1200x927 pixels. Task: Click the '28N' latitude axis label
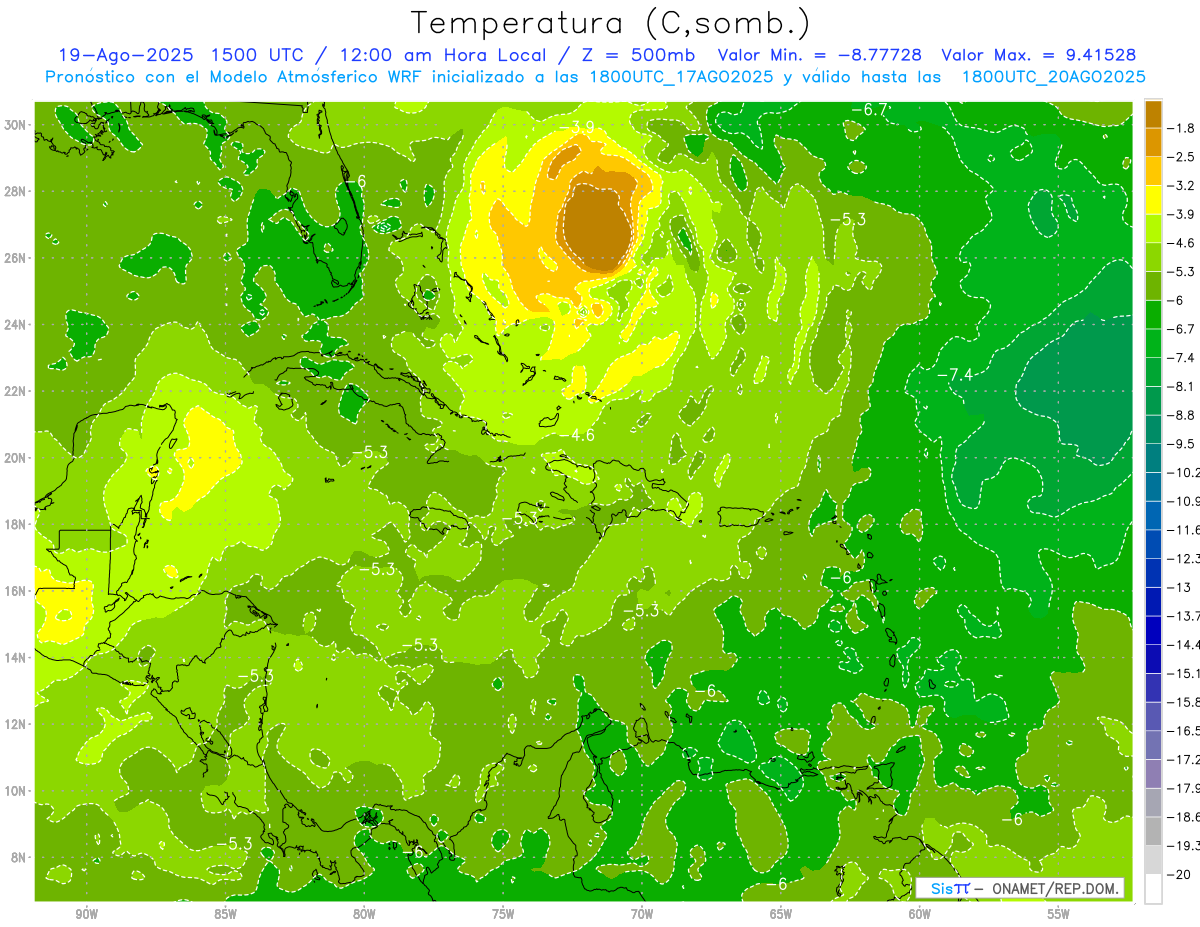[x=14, y=191]
